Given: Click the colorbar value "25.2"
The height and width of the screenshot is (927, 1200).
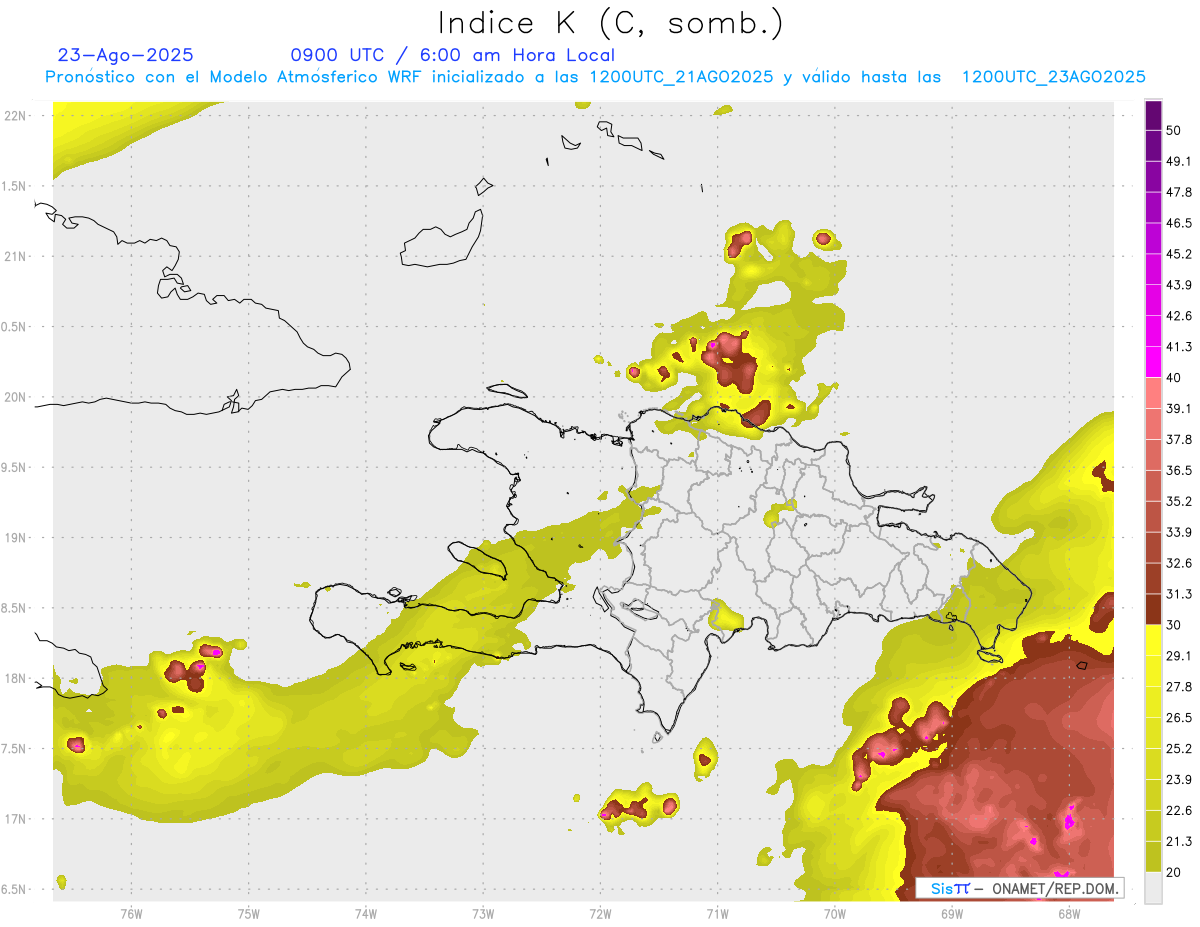Looking at the screenshot, I should click(1179, 750).
